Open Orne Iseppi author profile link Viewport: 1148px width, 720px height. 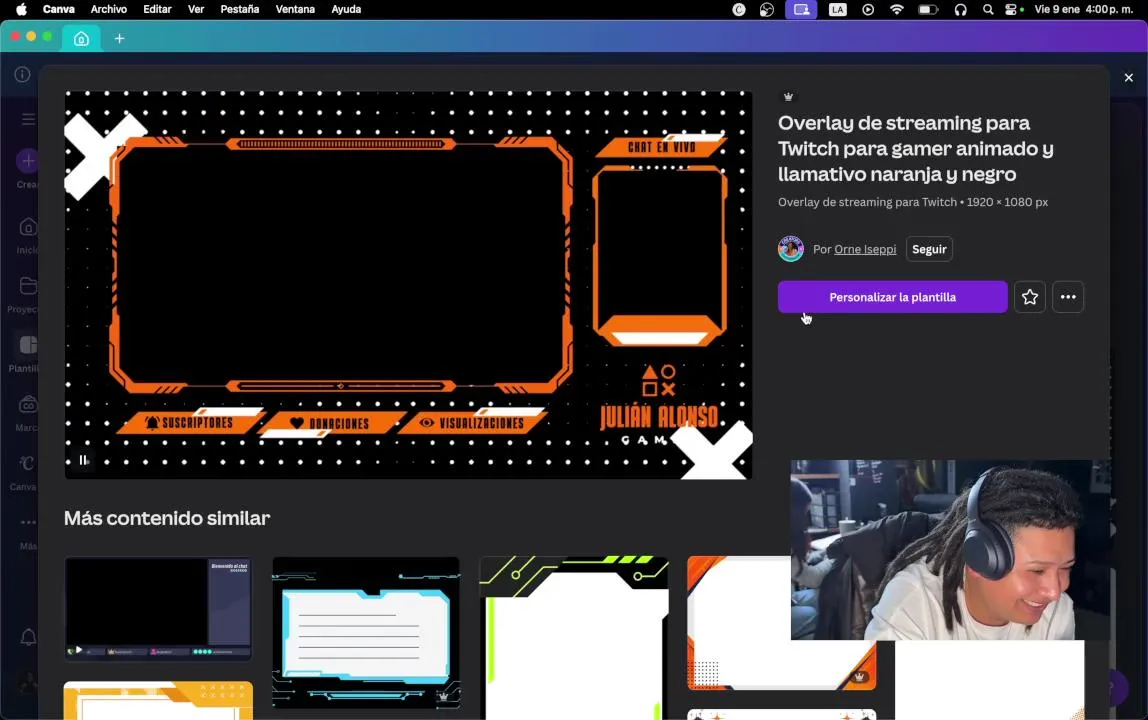(865, 249)
